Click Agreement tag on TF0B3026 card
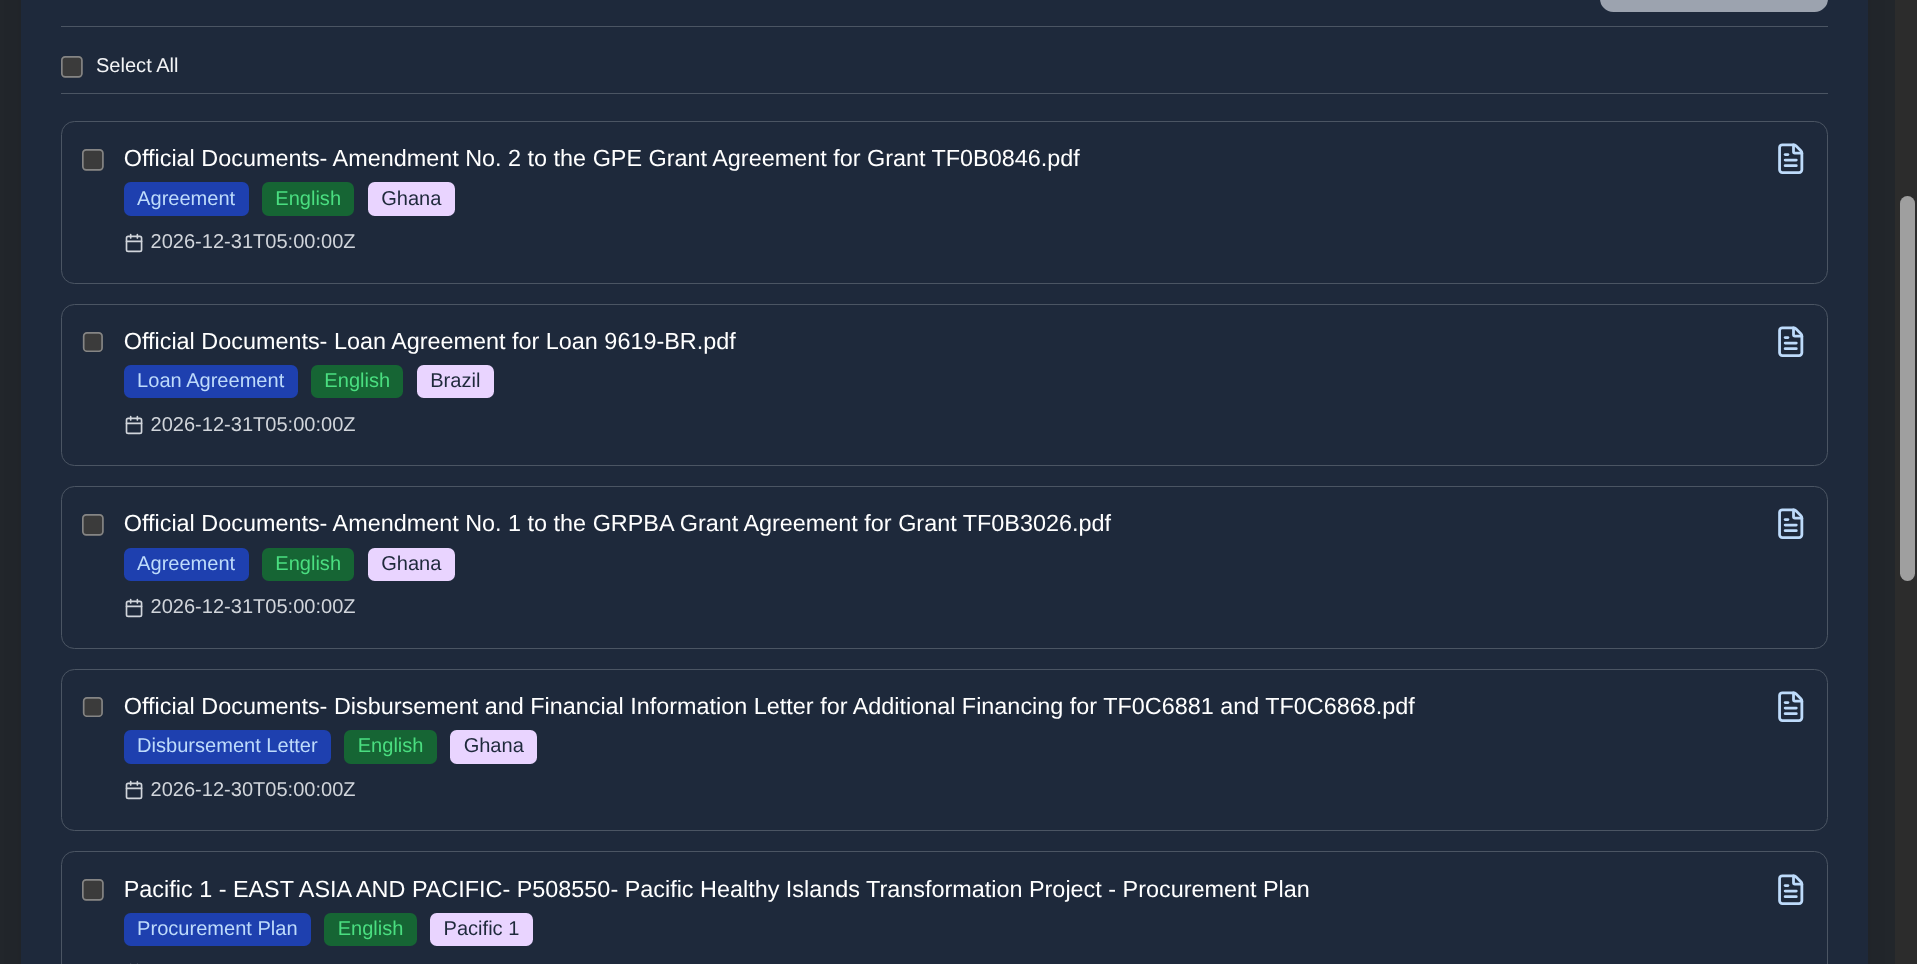1917x964 pixels. 186,564
